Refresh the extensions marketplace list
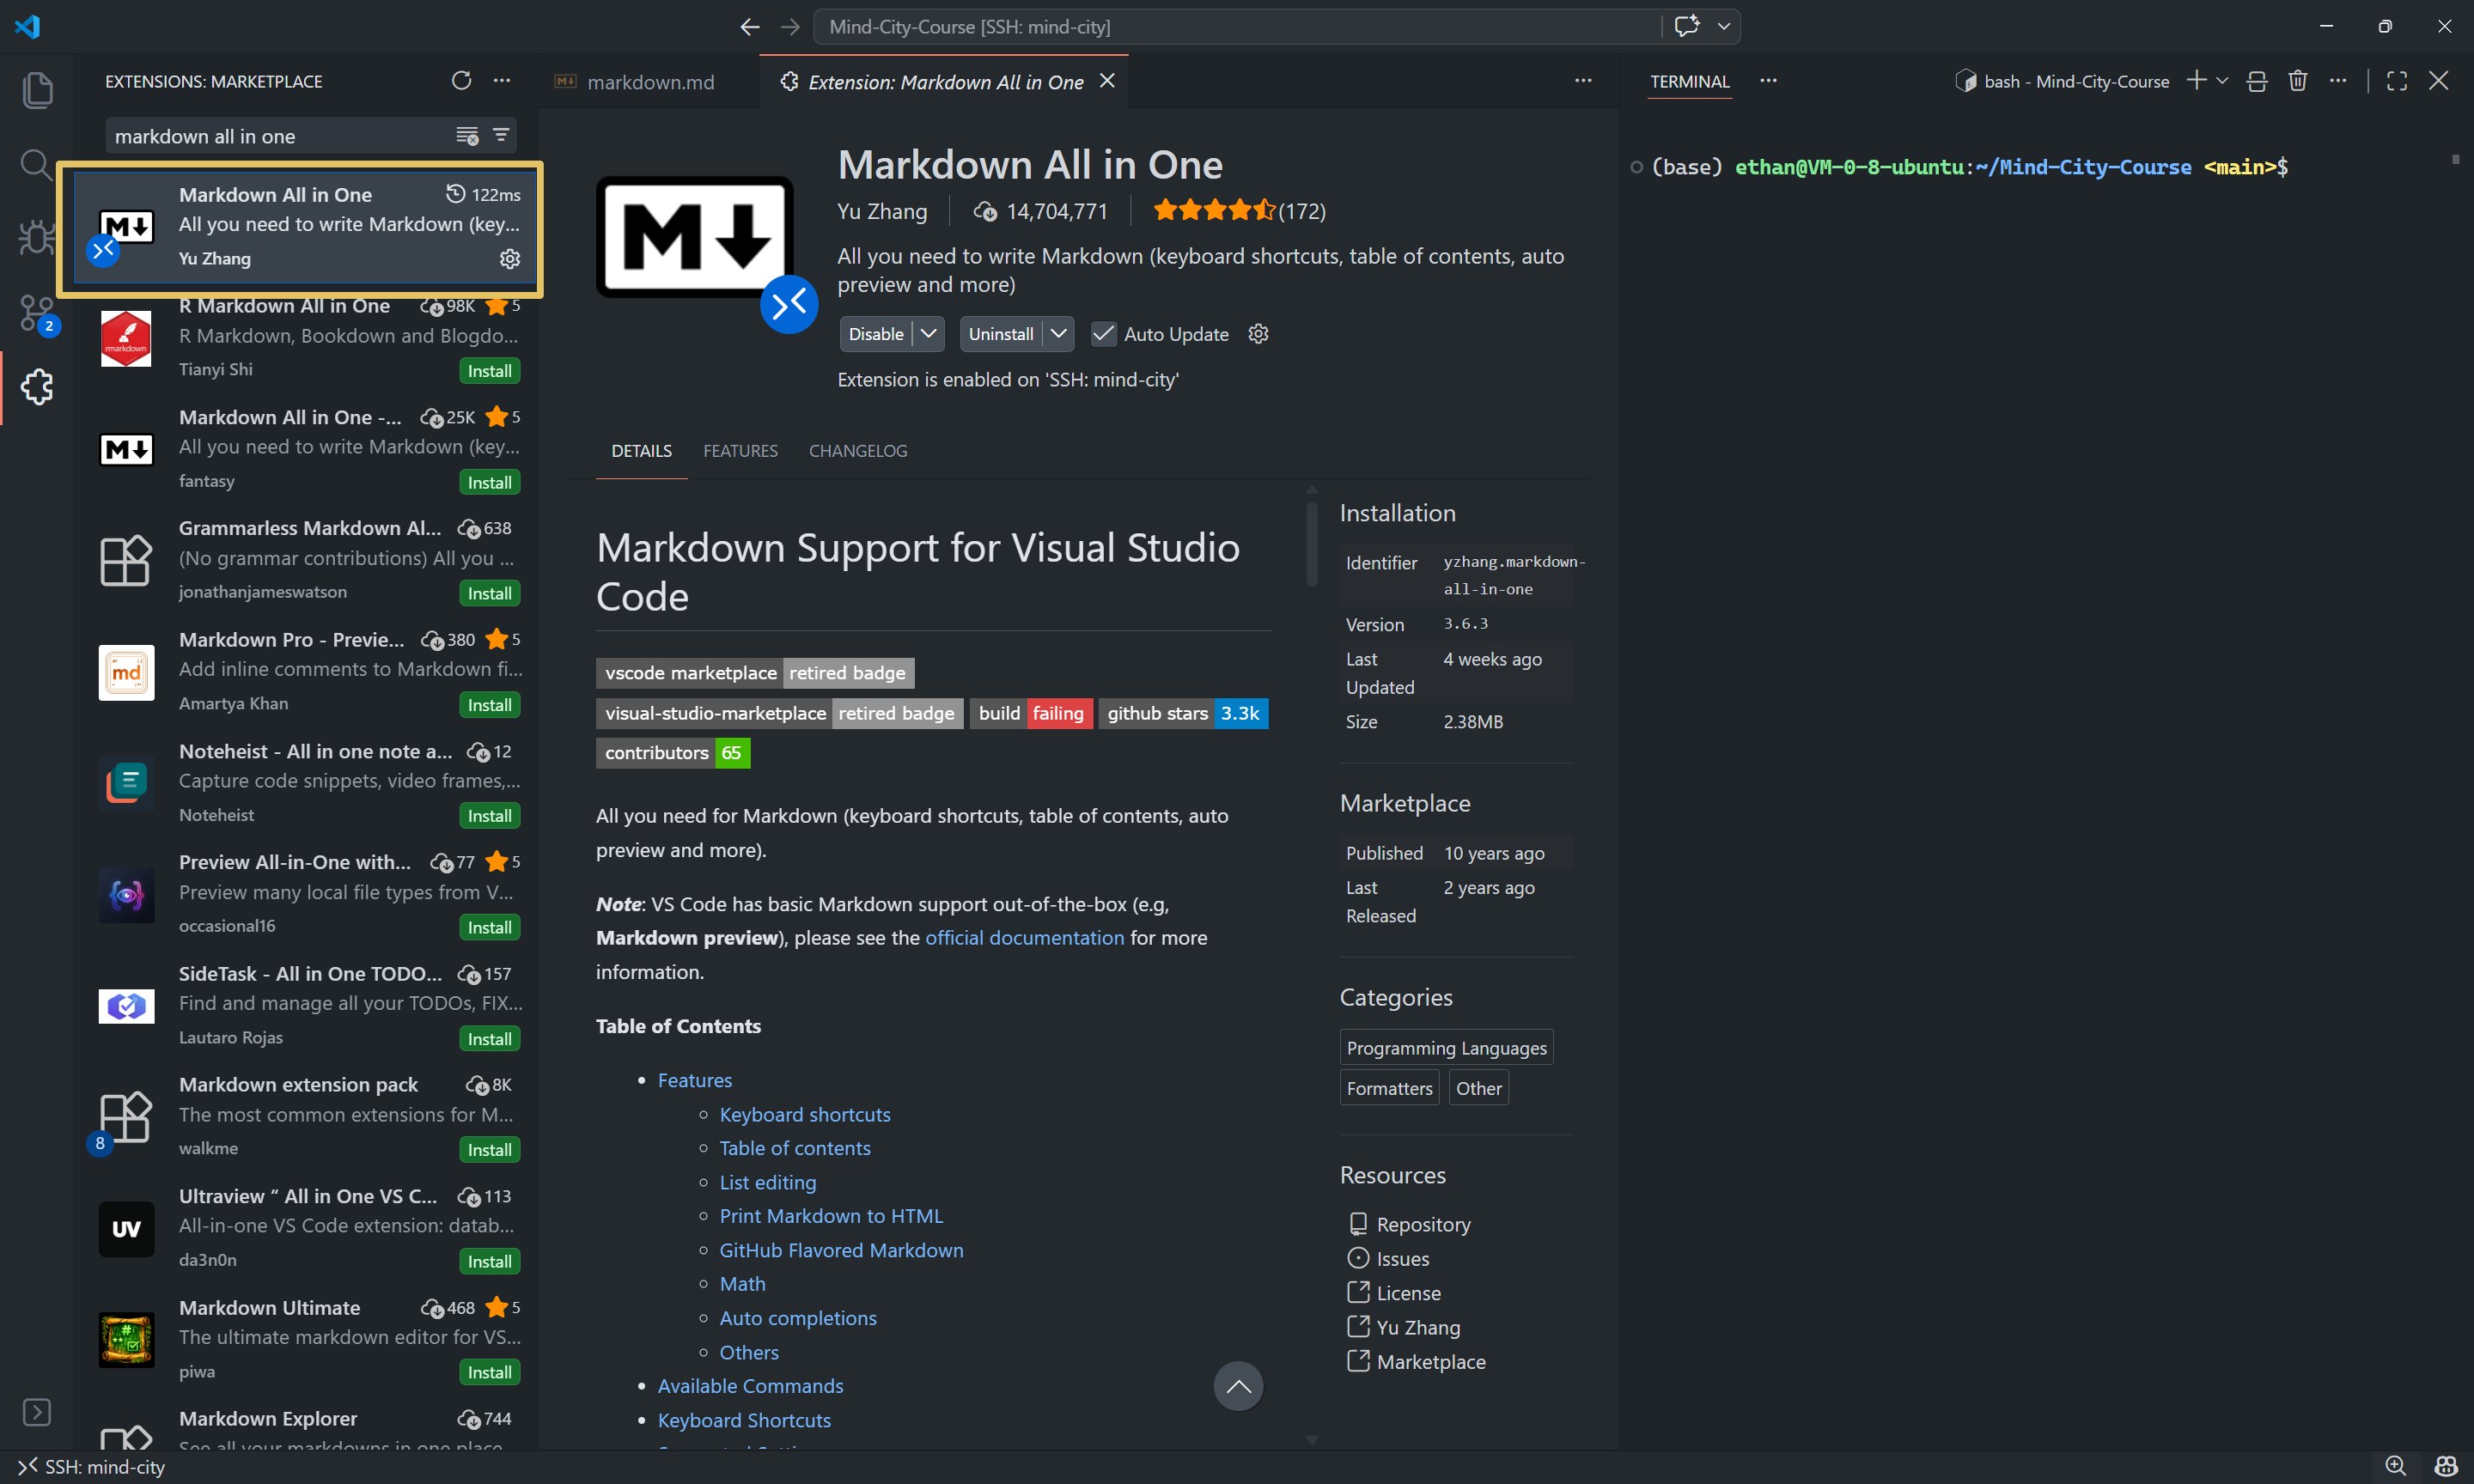Image resolution: width=2474 pixels, height=1484 pixels. pos(461,80)
